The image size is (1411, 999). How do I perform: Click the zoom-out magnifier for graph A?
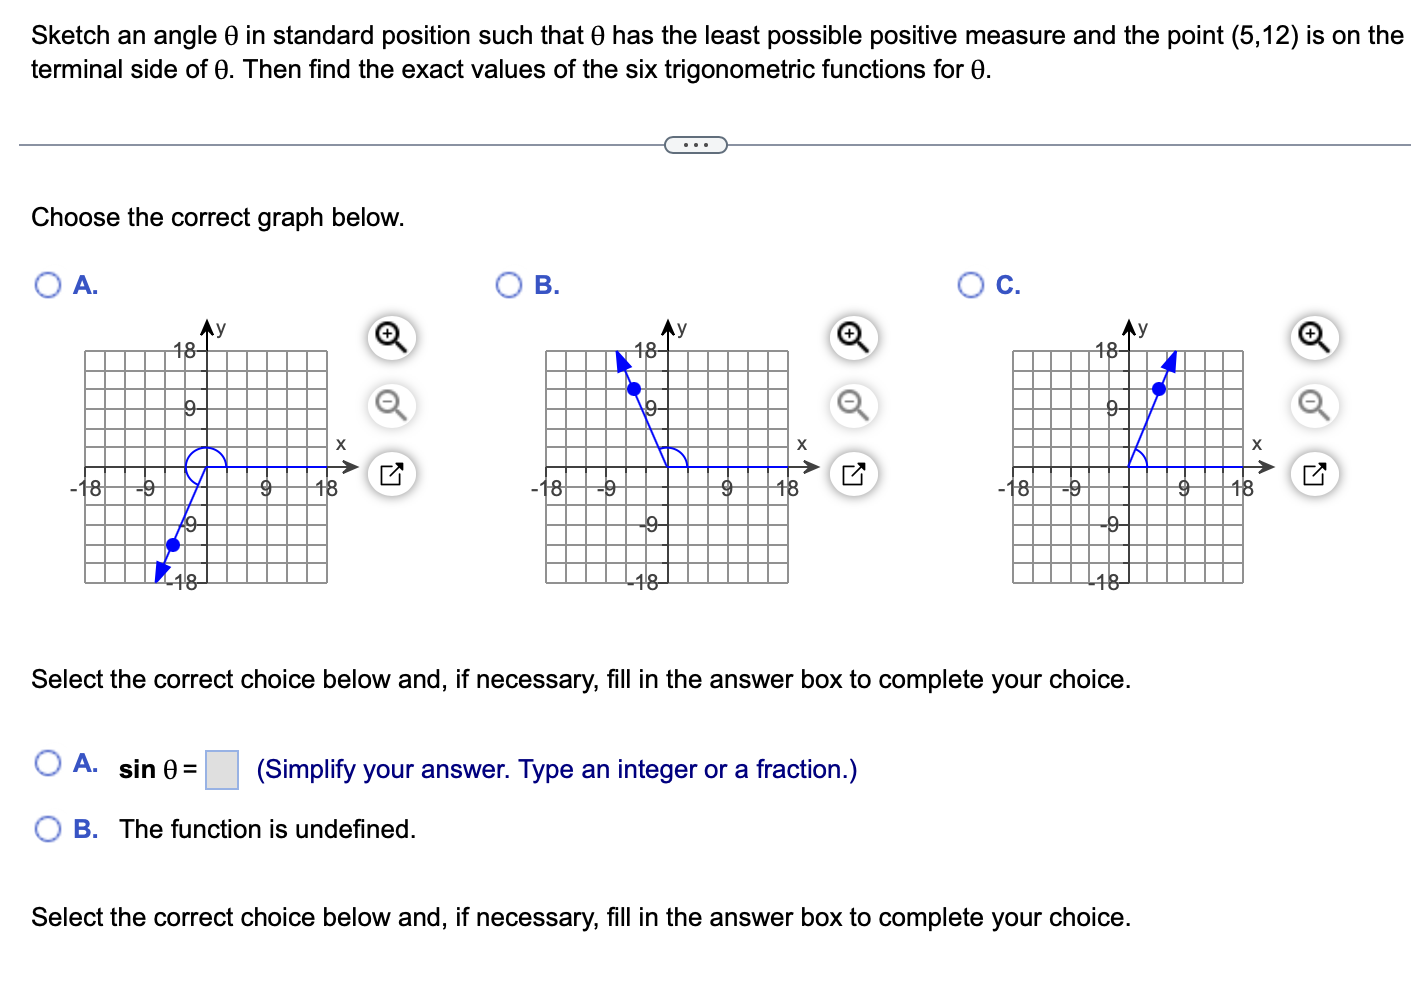pos(390,406)
